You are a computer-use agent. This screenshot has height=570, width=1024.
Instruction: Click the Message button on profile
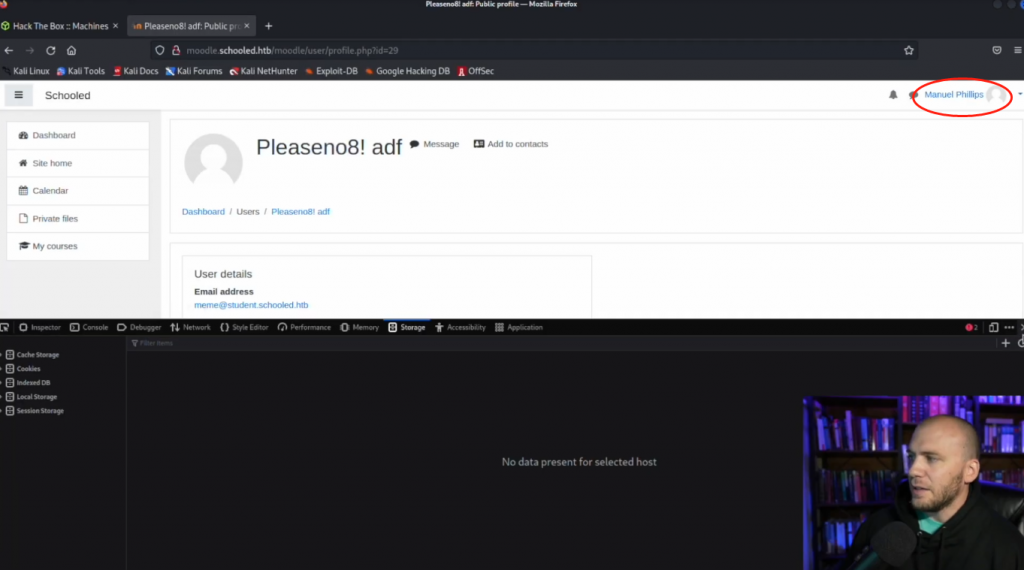(434, 144)
